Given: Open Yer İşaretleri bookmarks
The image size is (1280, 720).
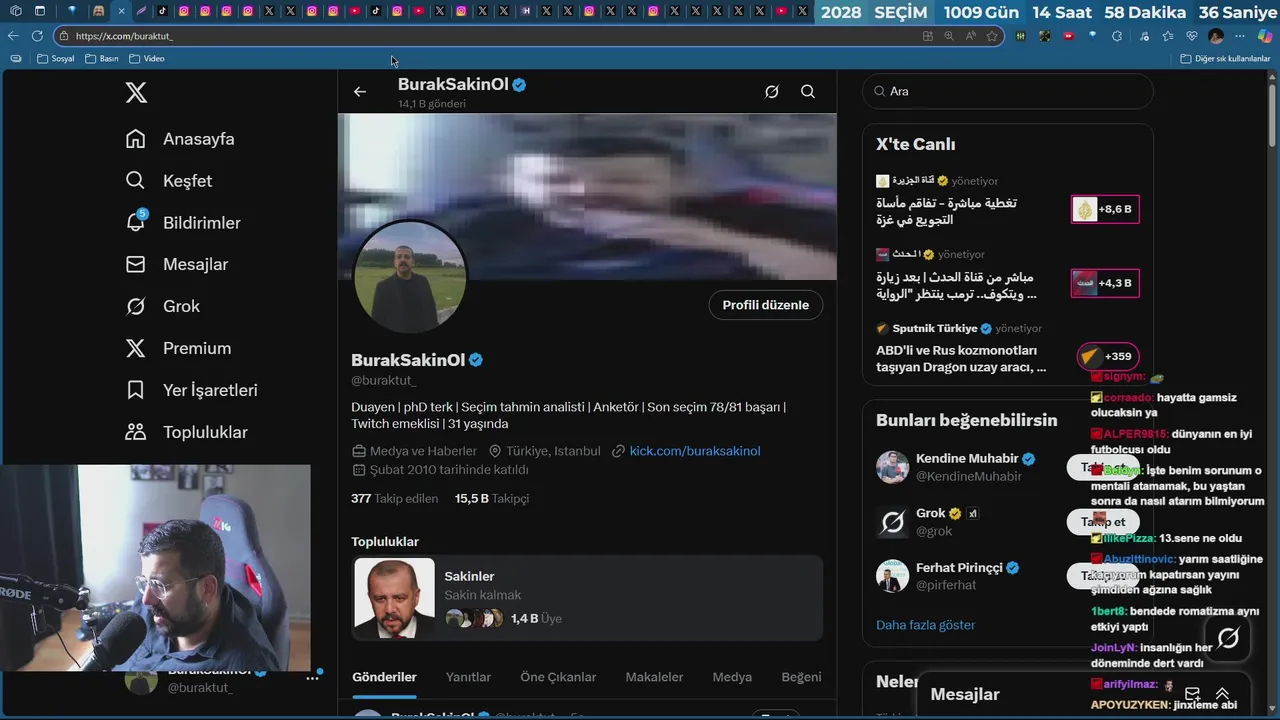Looking at the screenshot, I should click(192, 391).
